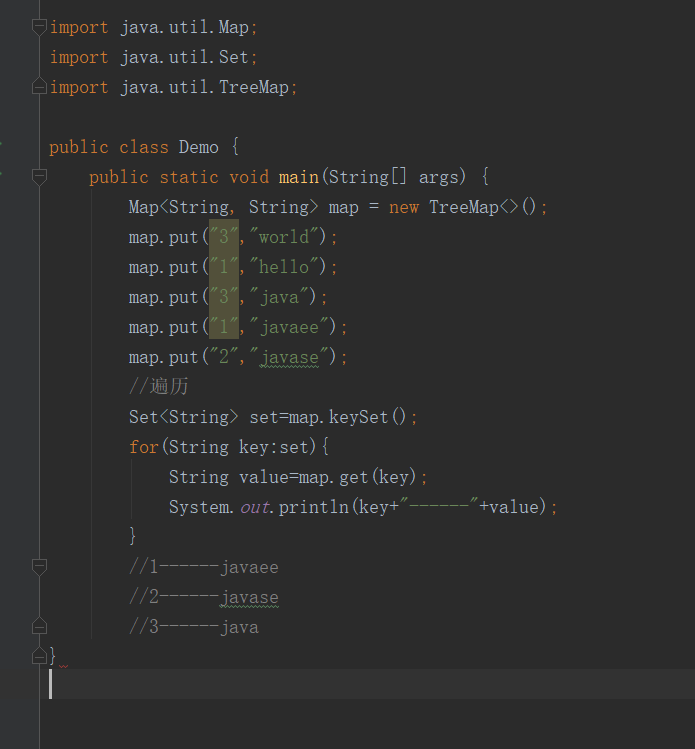695x749 pixels.
Task: Click the italic out field in System.out
Action: pos(255,507)
